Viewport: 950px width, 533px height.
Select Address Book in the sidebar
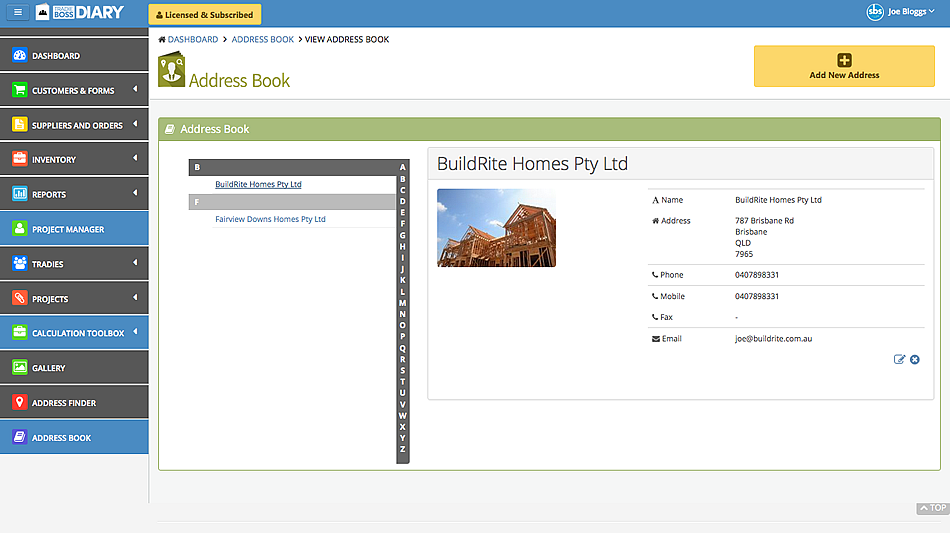(x=74, y=437)
